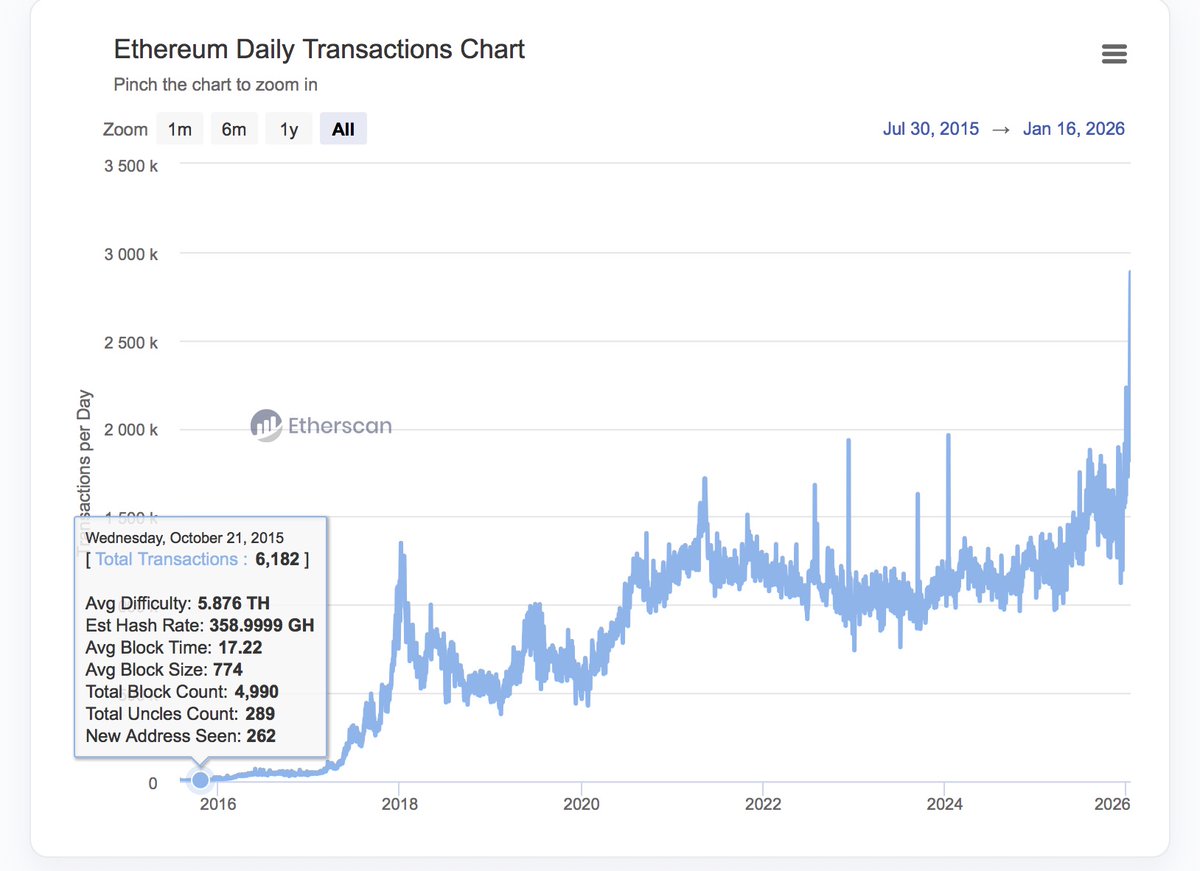
Task: Click the 2022 x-axis label
Action: [763, 803]
